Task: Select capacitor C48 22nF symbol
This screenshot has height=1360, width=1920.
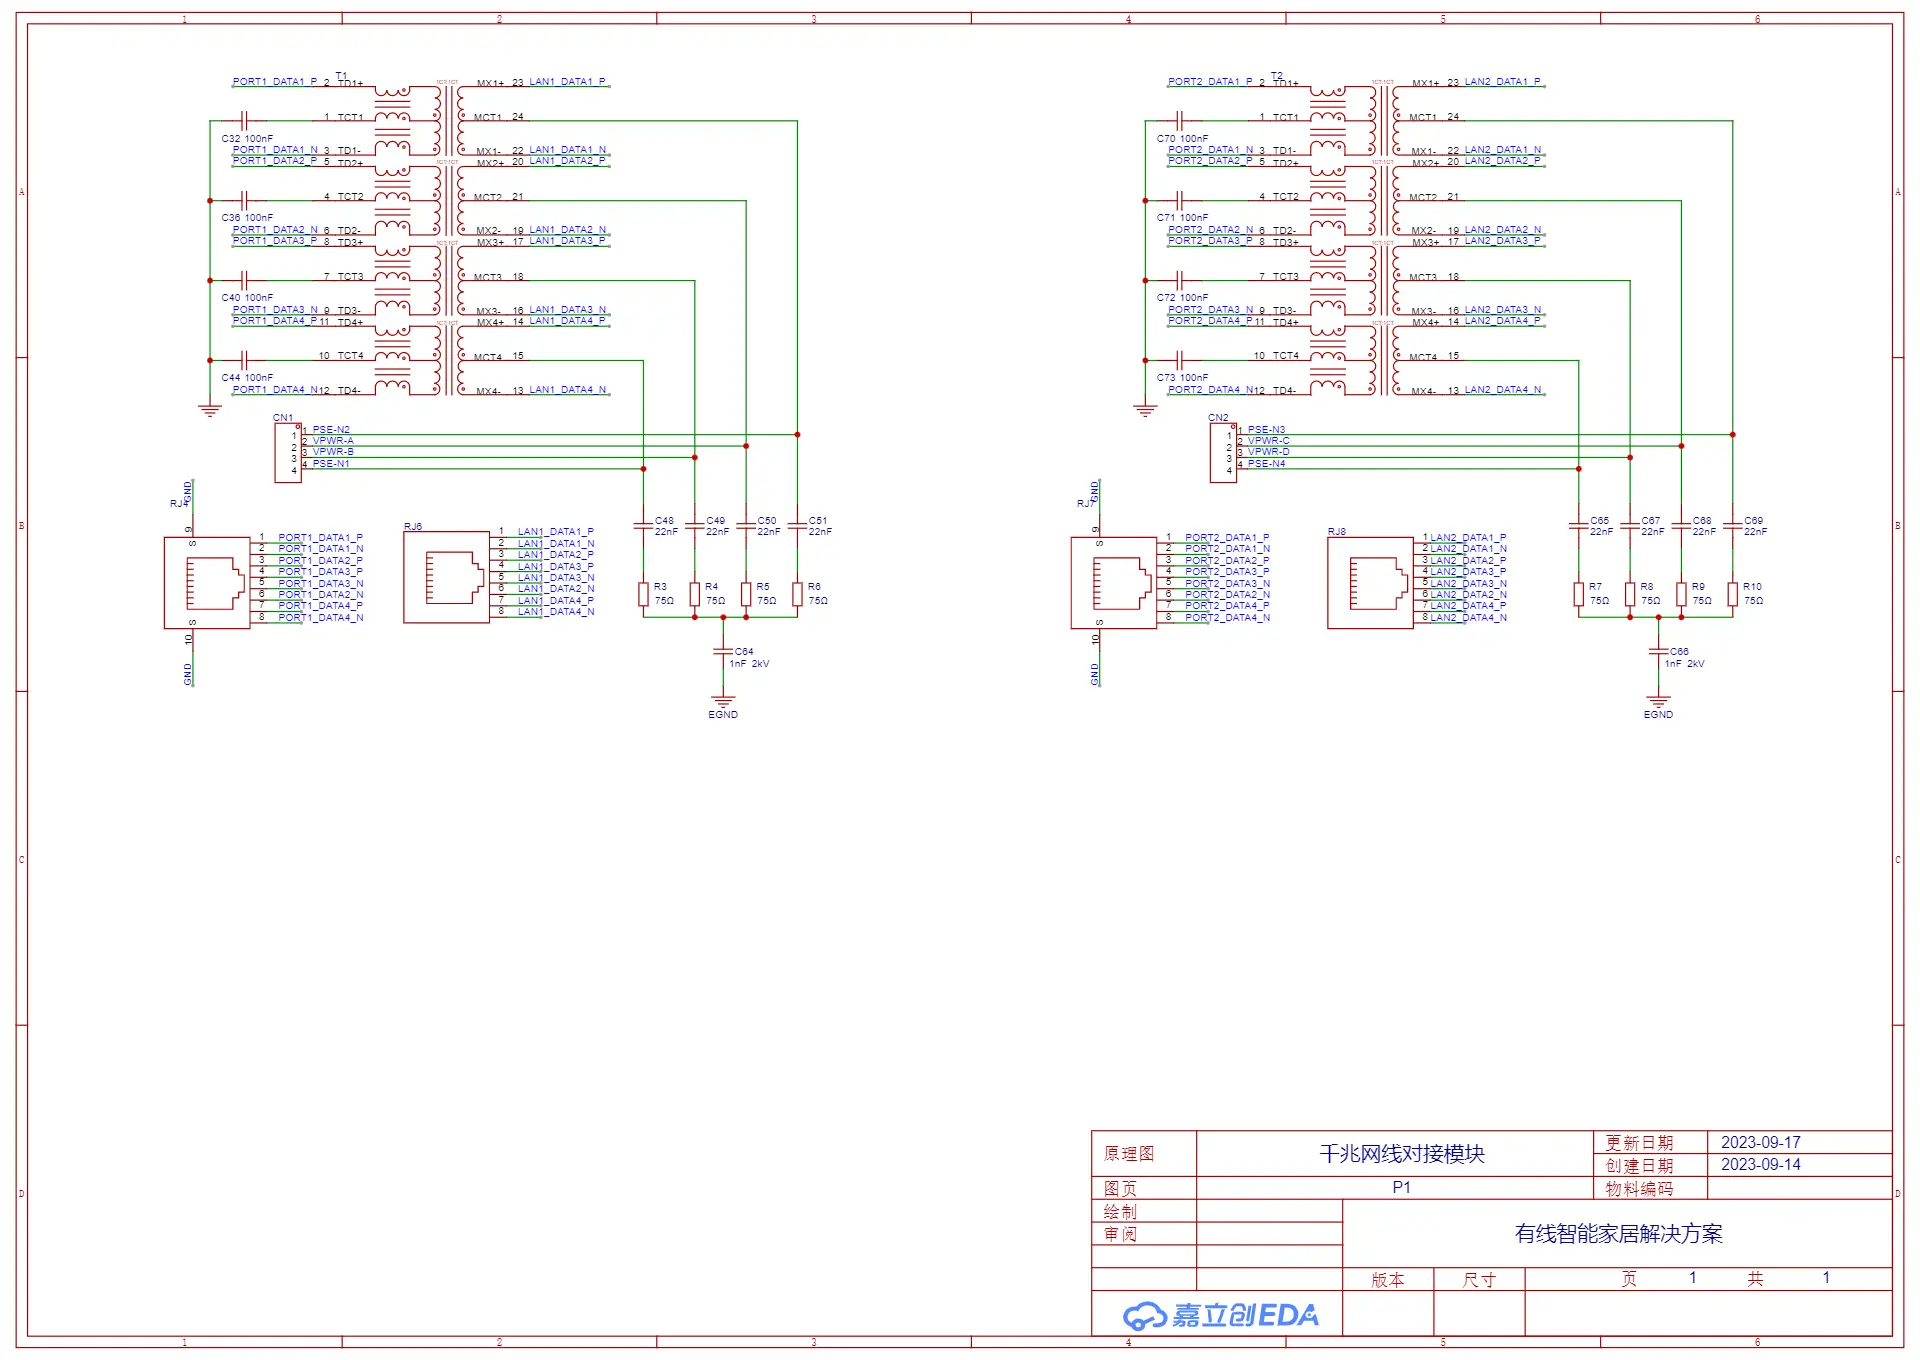Action: [643, 526]
